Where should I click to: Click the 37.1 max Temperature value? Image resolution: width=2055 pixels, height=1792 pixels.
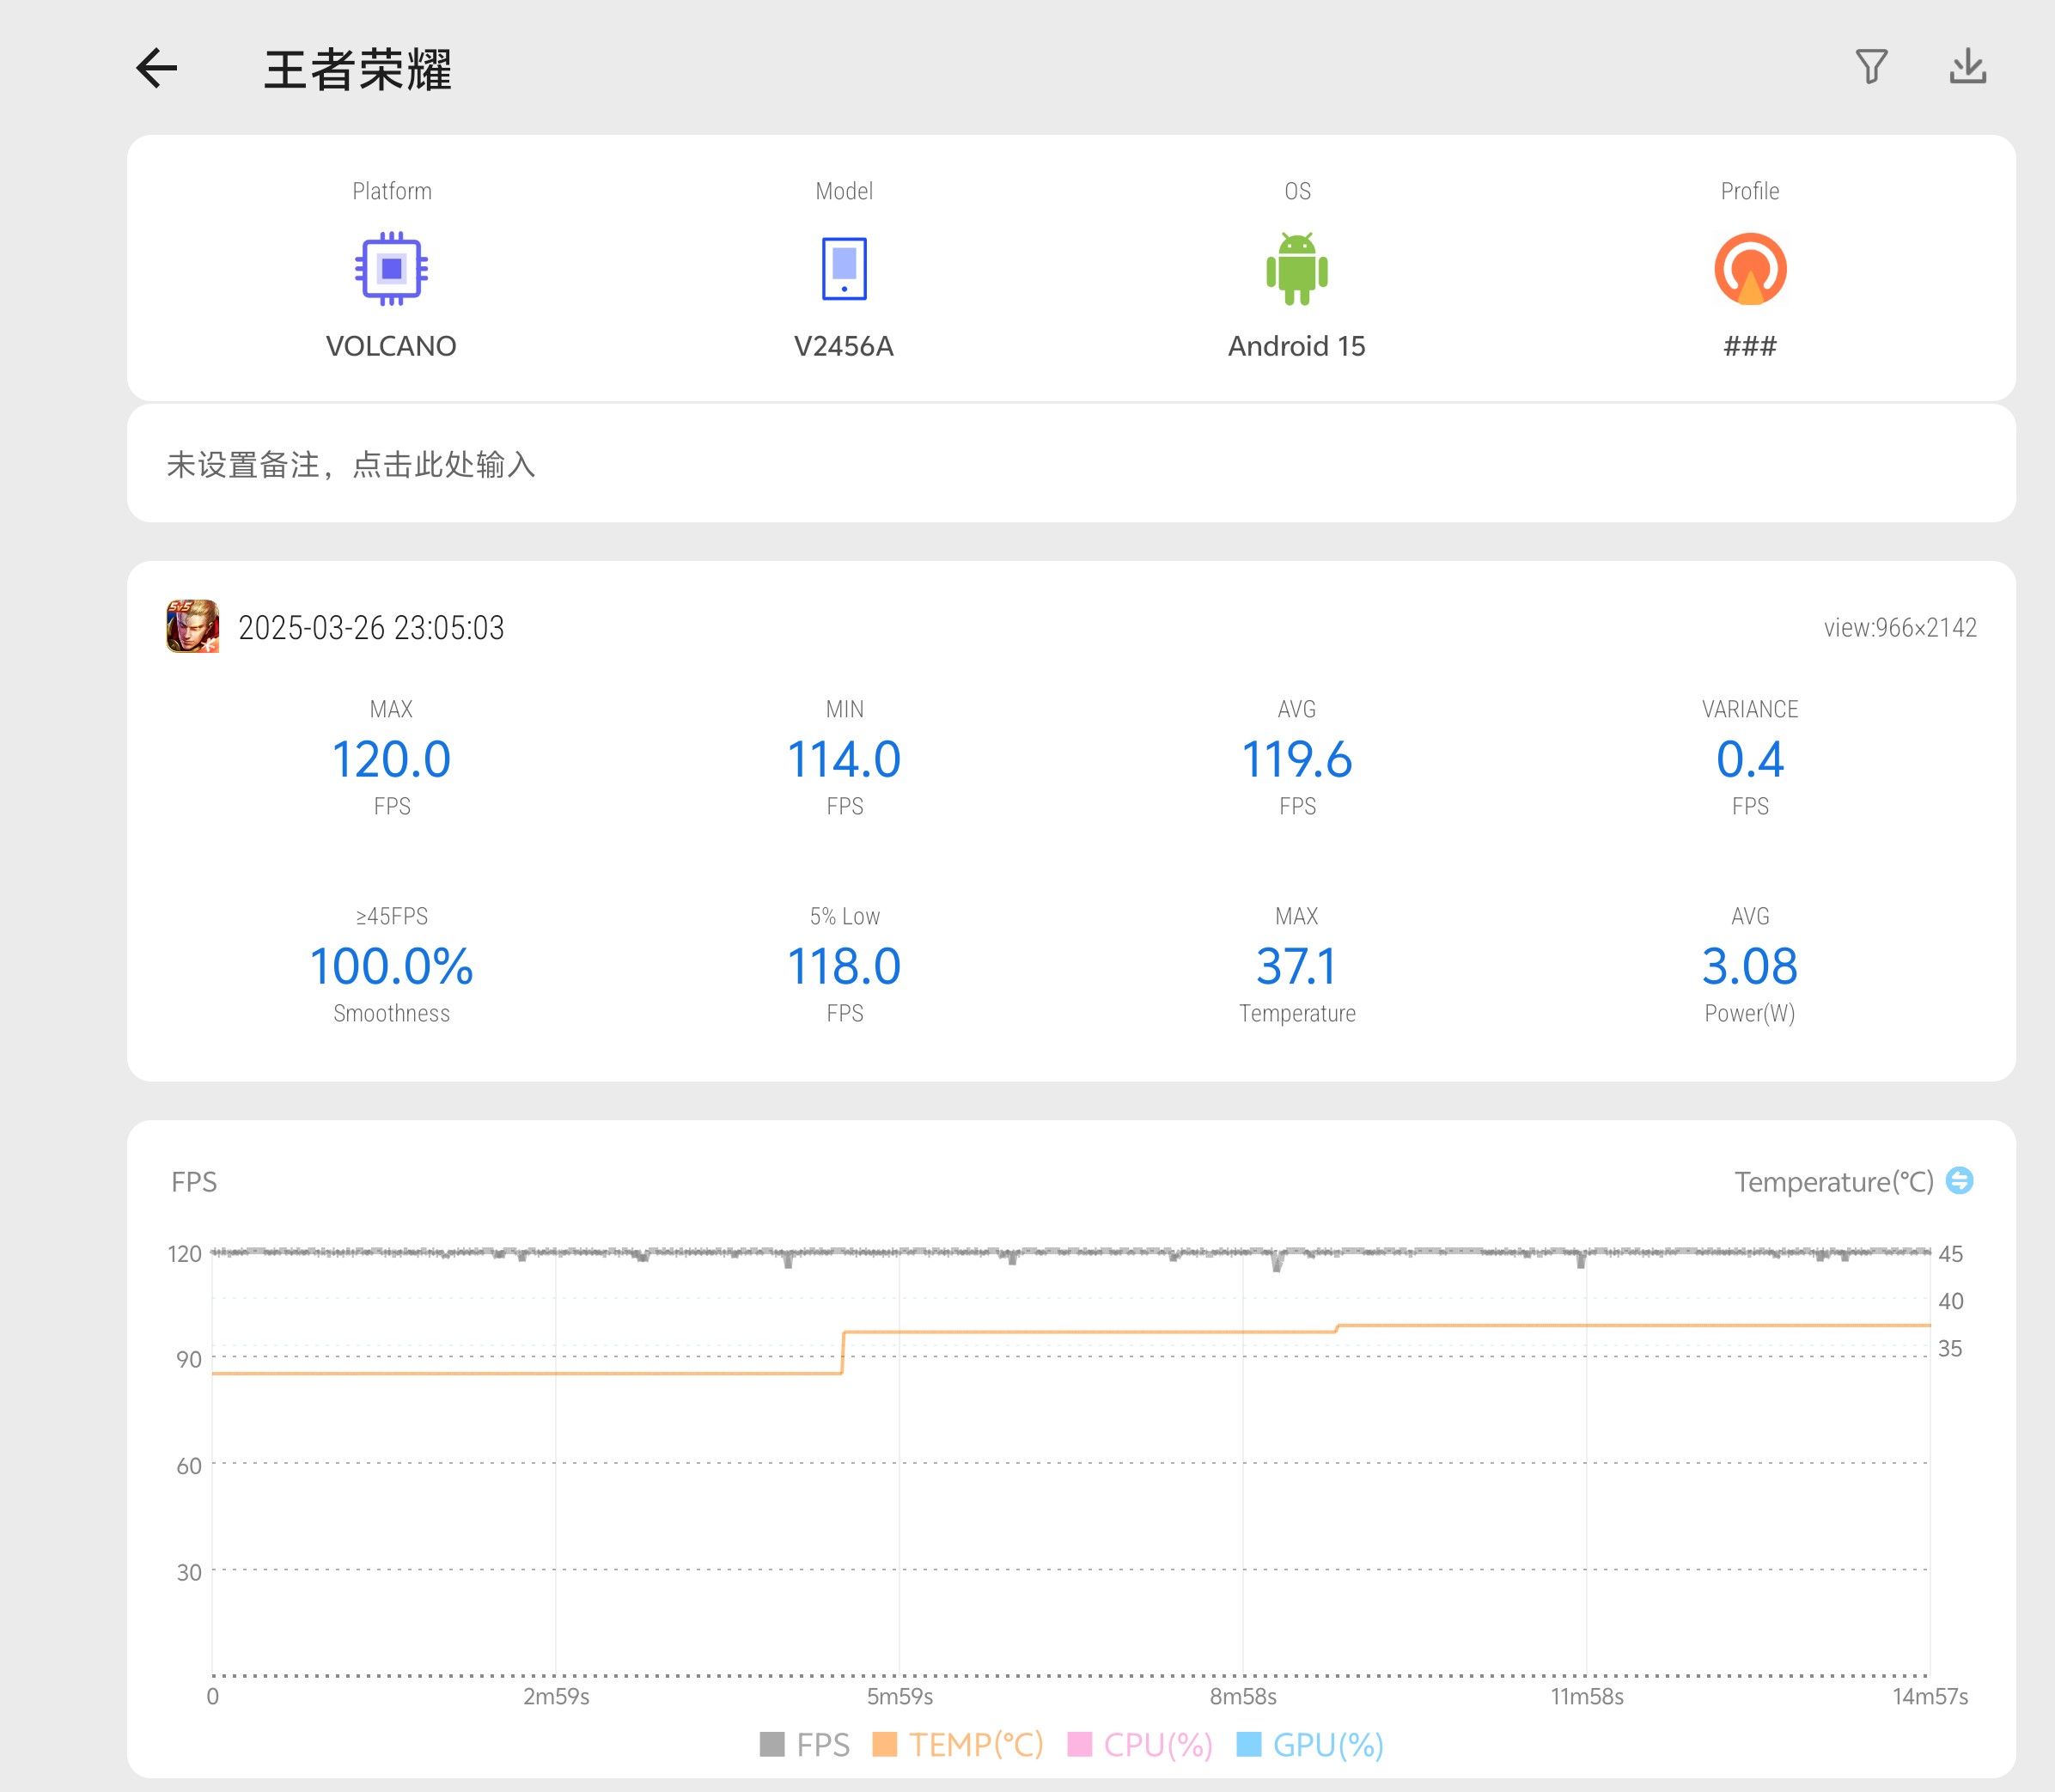pyautogui.click(x=1297, y=966)
